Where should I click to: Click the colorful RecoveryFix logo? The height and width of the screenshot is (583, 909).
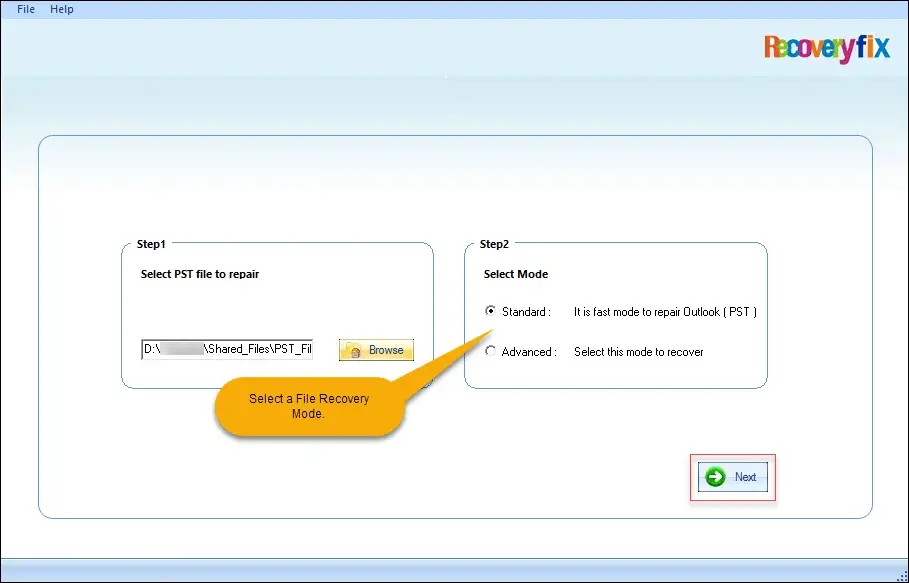(826, 48)
